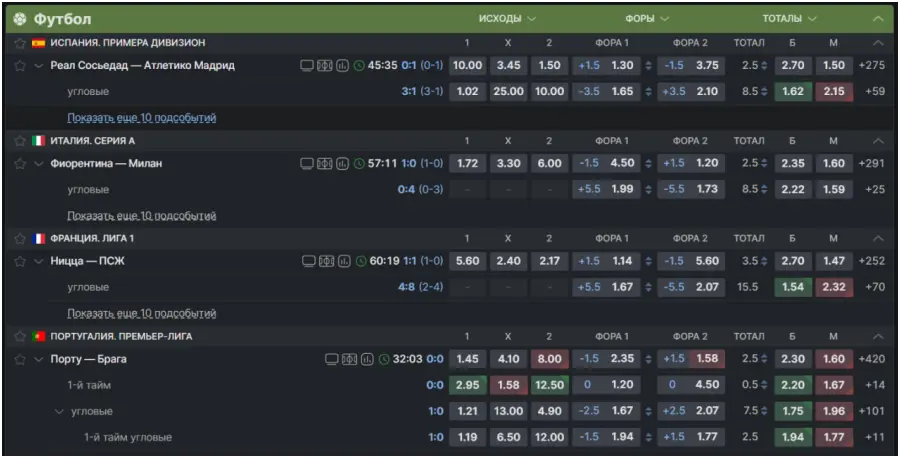Select Брага win odds 8.00
Viewport: 900px width, 458px height.
point(549,359)
